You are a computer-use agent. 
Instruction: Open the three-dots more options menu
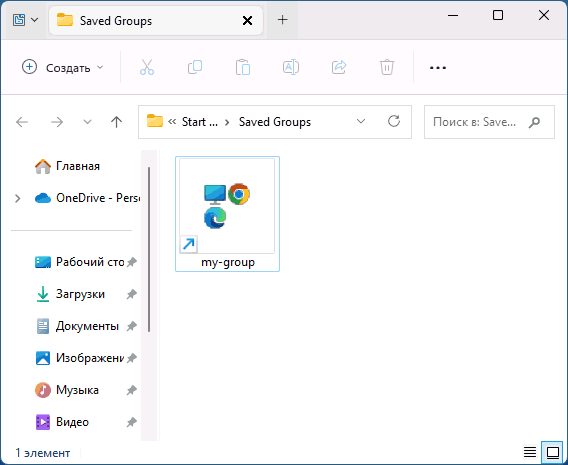[x=438, y=68]
